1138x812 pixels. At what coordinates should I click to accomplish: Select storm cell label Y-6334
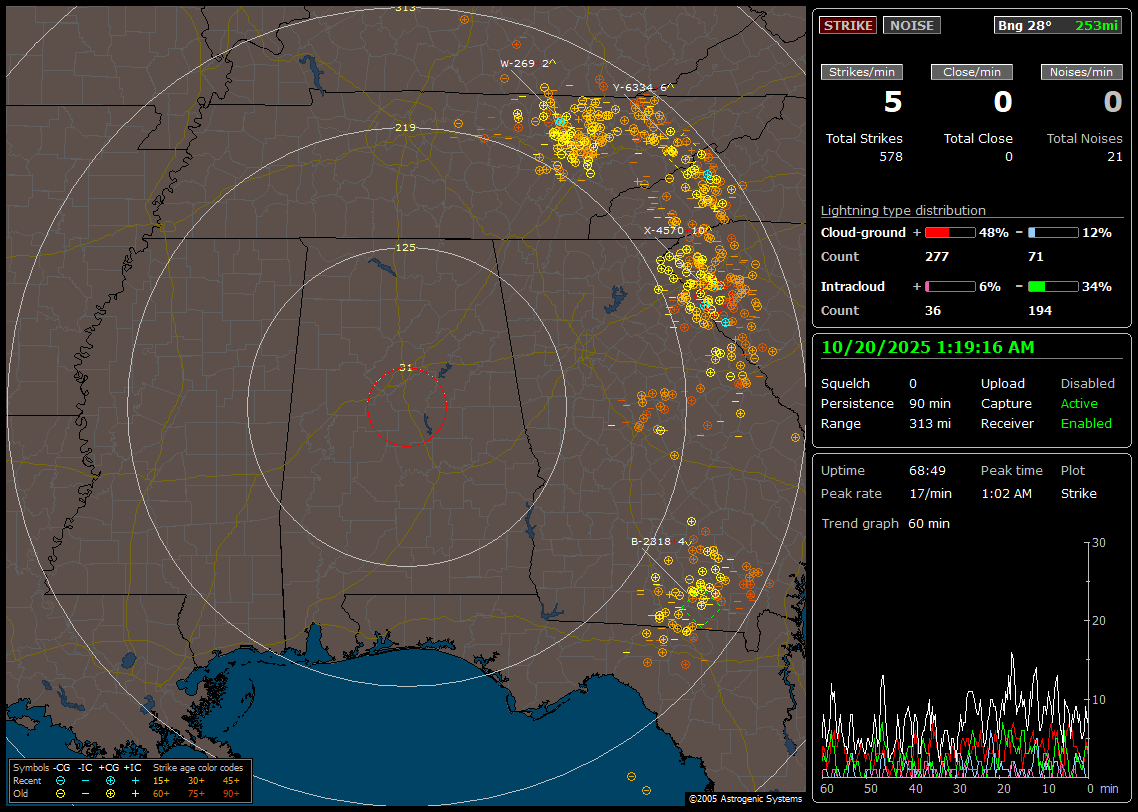coord(633,87)
